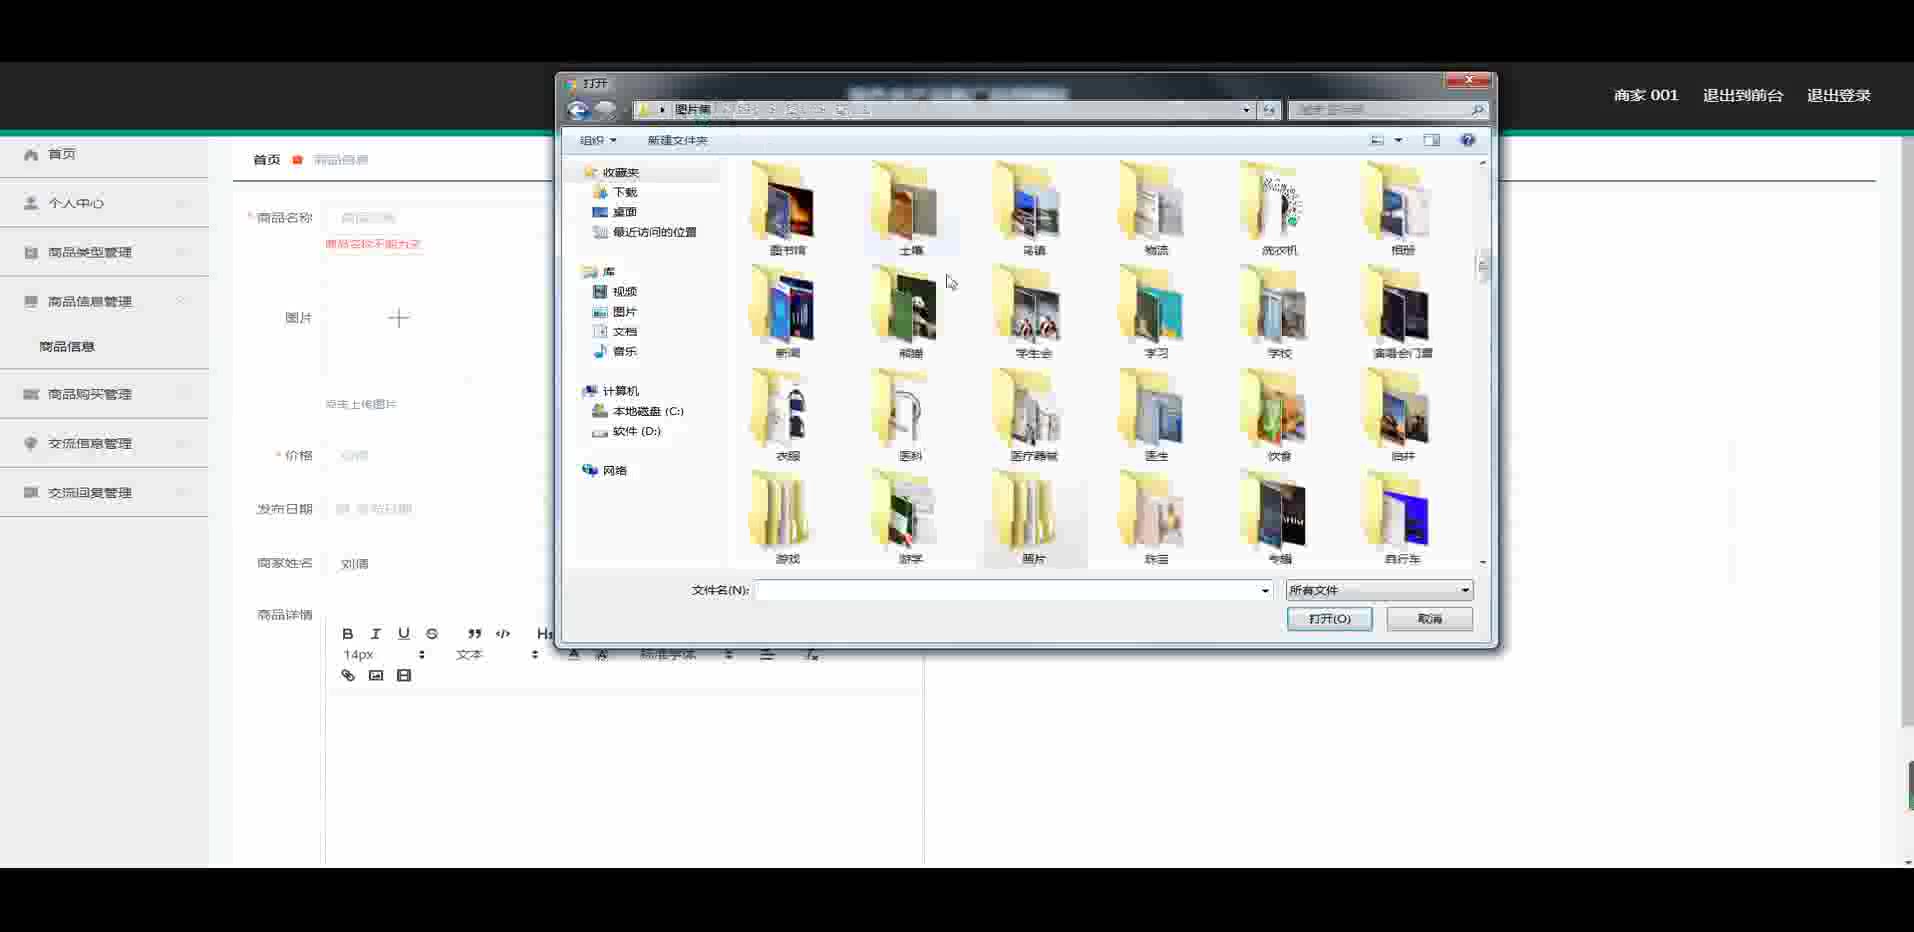Click the dialog search box
The width and height of the screenshot is (1914, 932).
point(1388,110)
